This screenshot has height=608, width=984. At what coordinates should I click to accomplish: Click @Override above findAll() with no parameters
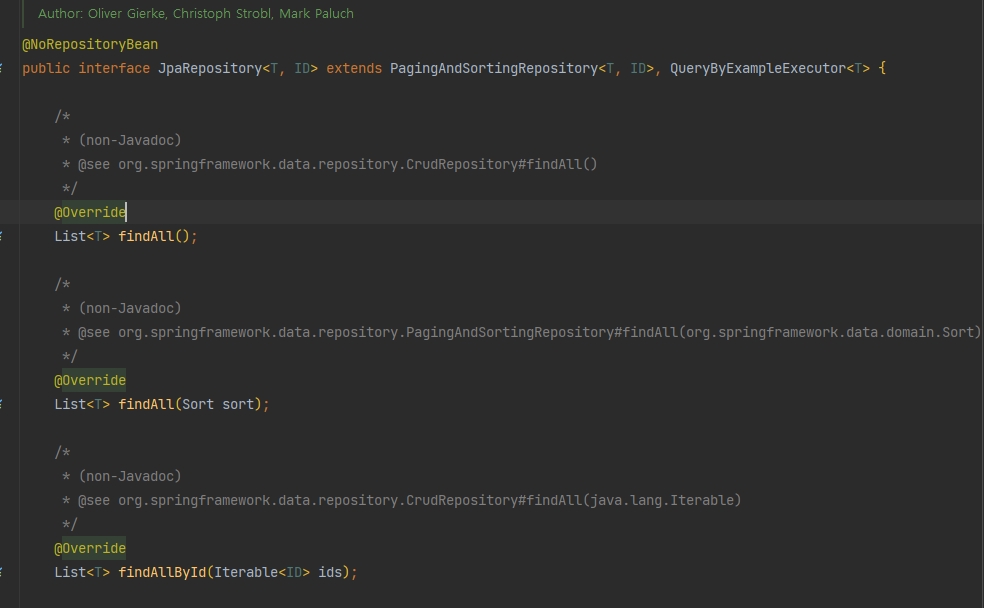click(x=90, y=212)
